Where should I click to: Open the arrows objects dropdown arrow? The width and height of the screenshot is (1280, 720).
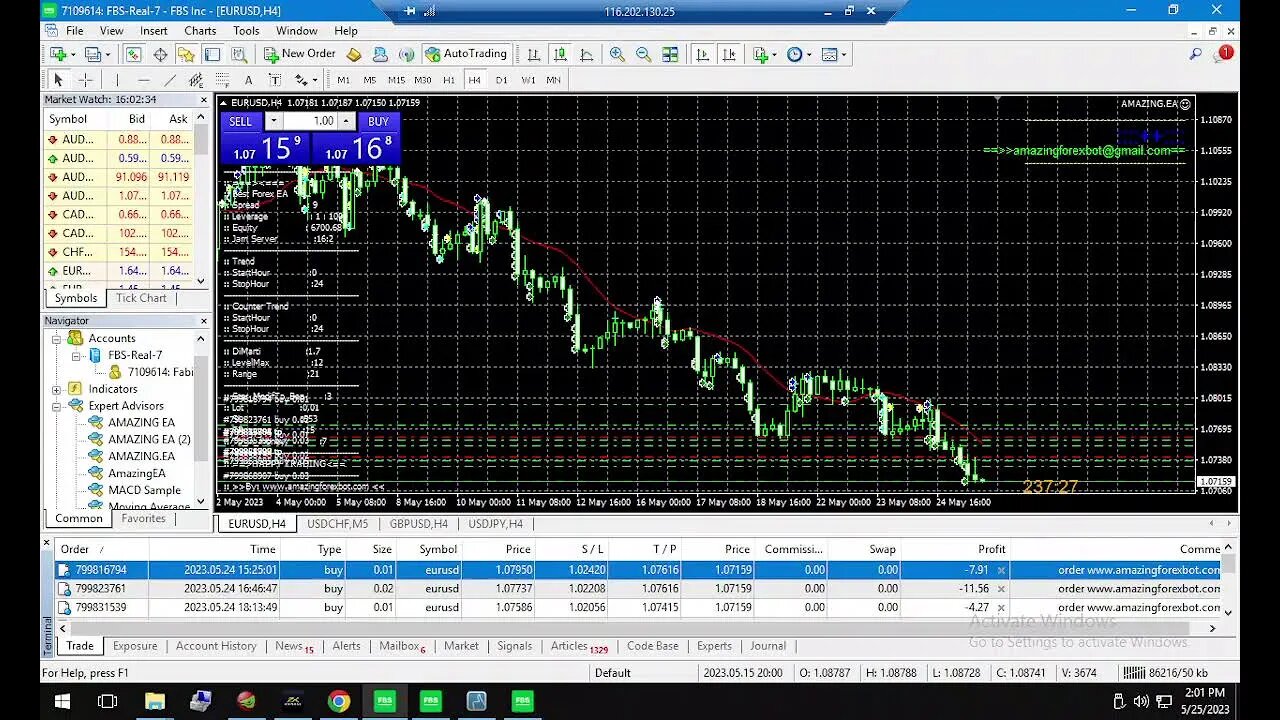click(314, 80)
